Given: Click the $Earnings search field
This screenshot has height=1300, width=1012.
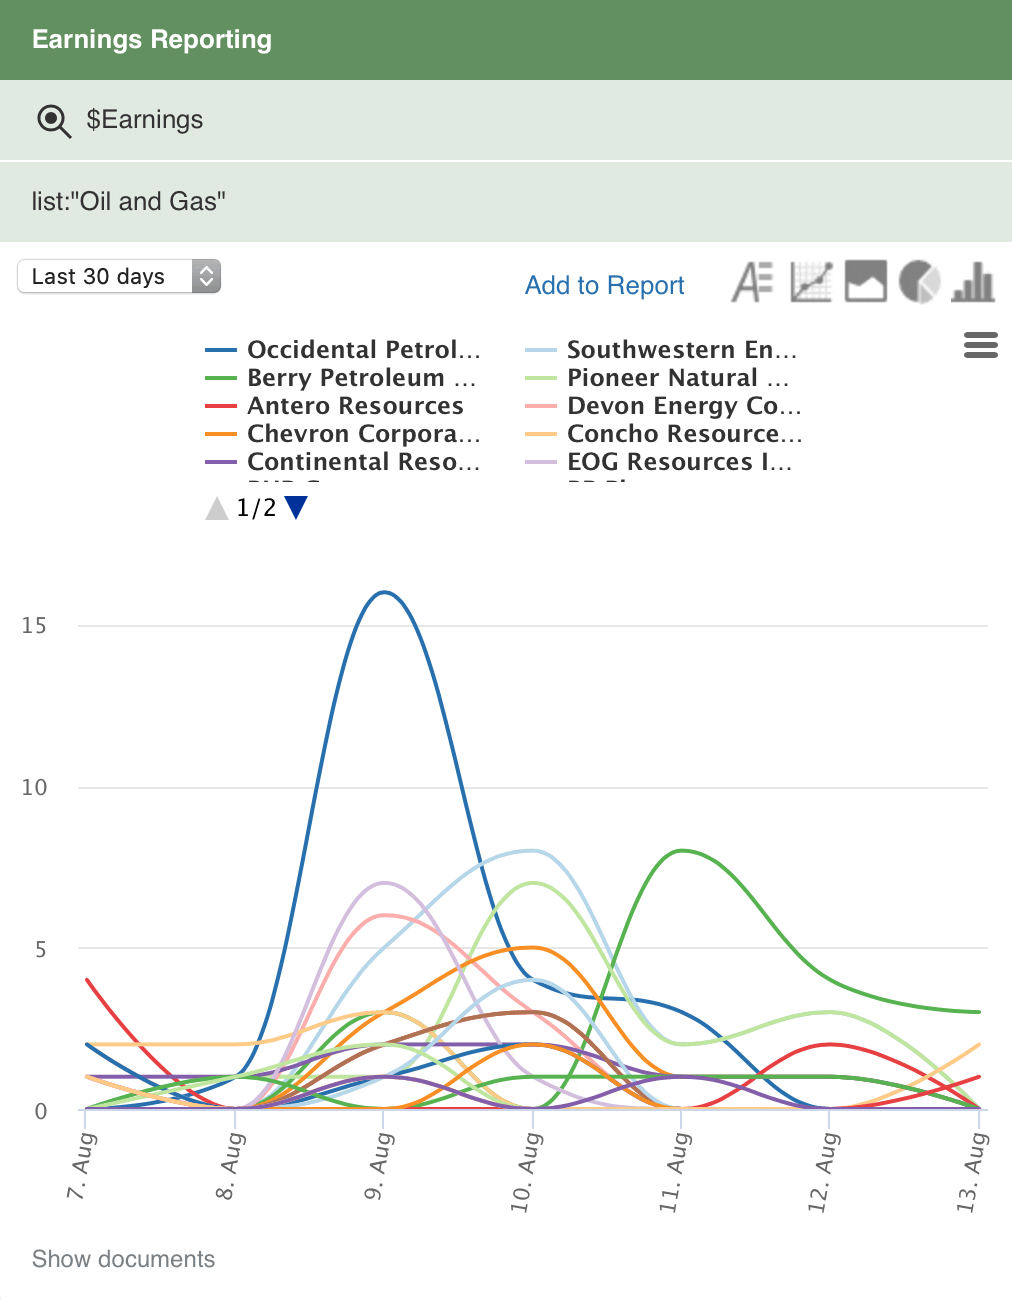Looking at the screenshot, I should 506,120.
